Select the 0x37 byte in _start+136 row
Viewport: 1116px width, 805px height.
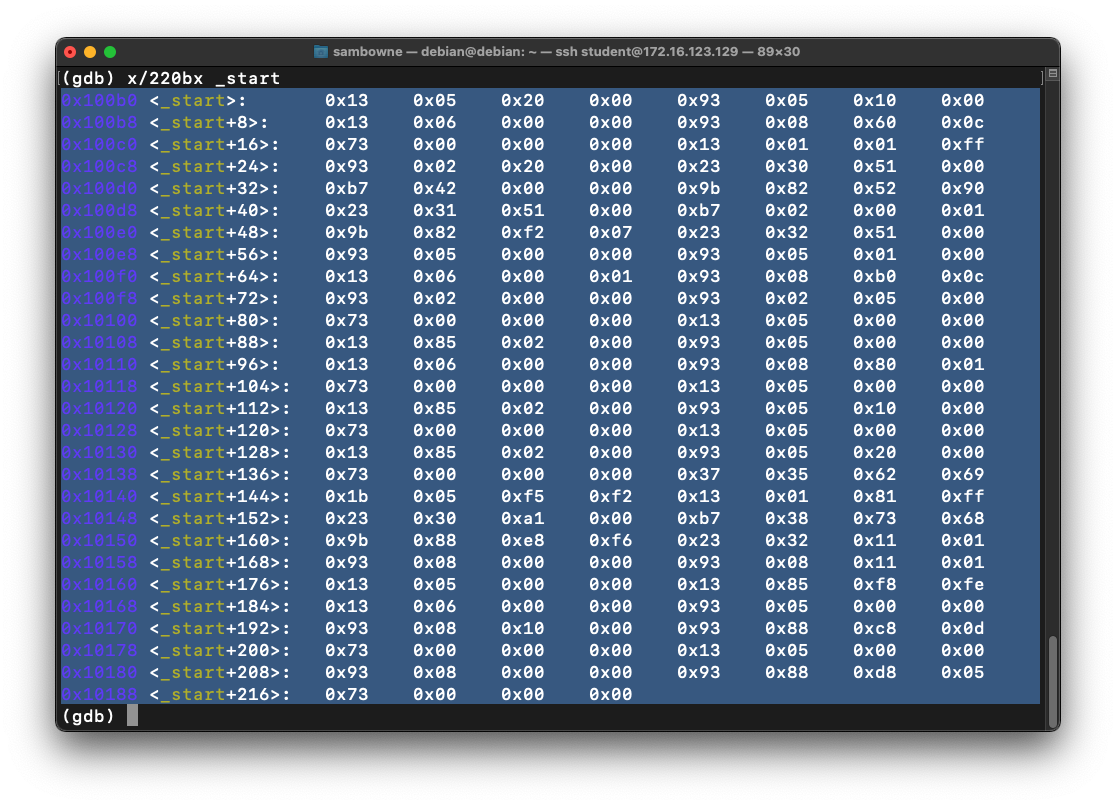pyautogui.click(x=698, y=474)
